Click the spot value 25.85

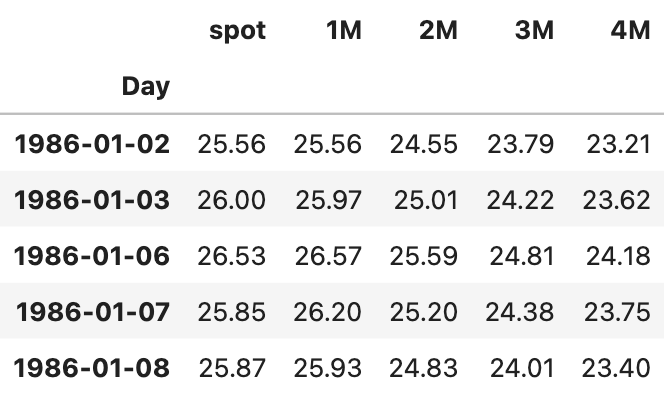coord(231,312)
